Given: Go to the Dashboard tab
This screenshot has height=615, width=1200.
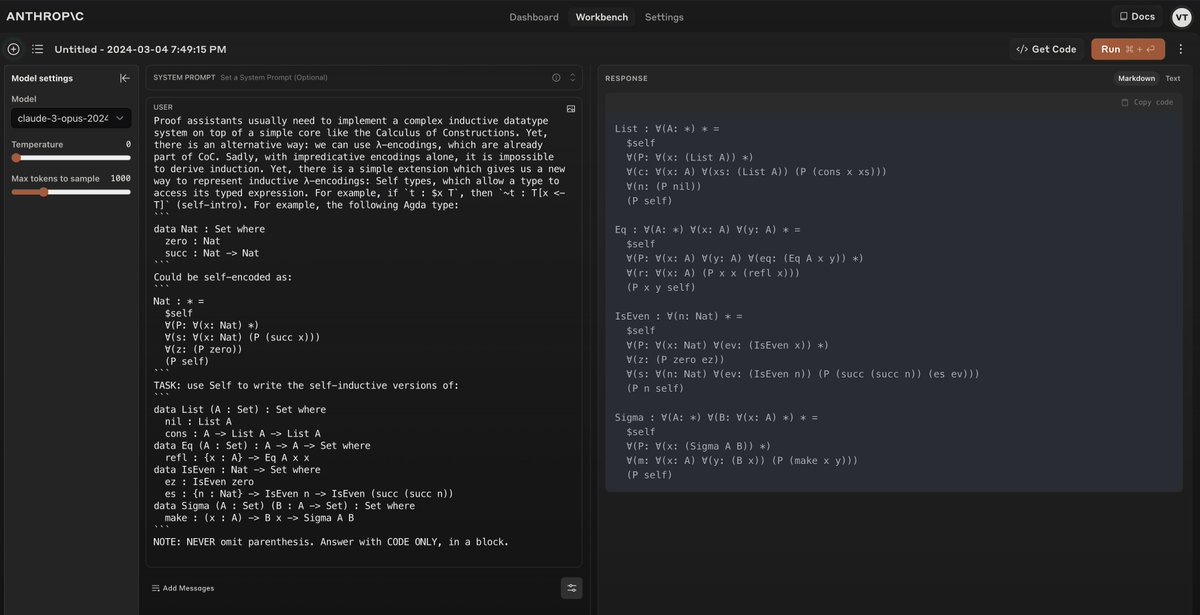Looking at the screenshot, I should [534, 17].
